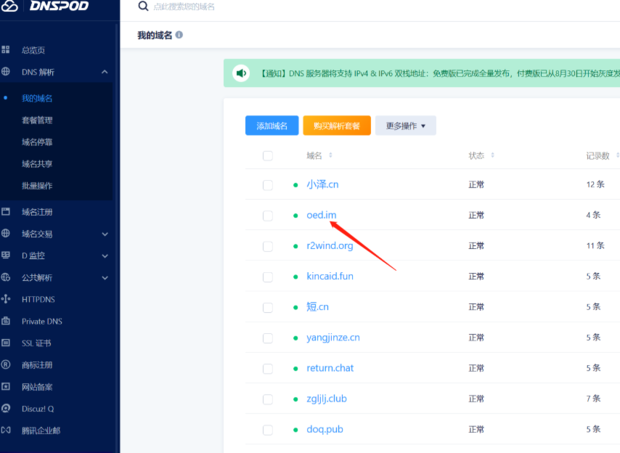Open the zgljlj.club domain link
Screen dimensions: 620x453
[x=327, y=398]
